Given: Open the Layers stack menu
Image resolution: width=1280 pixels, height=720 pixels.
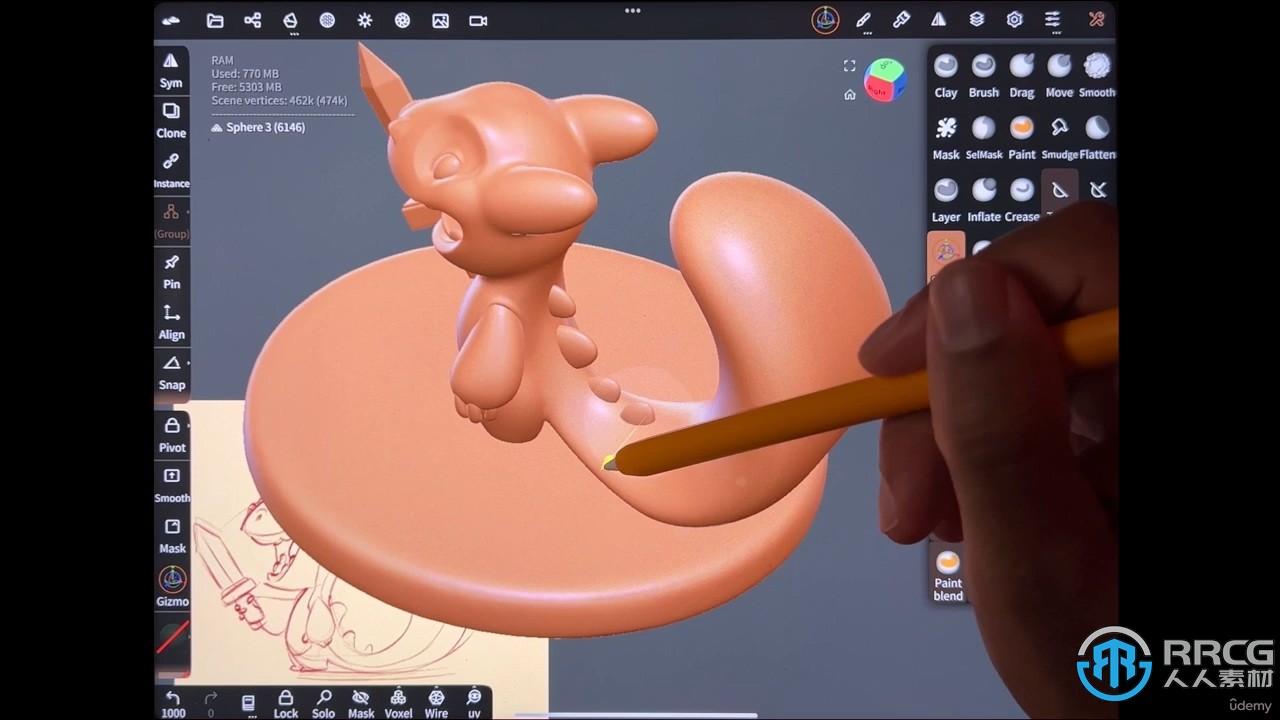Looking at the screenshot, I should pyautogui.click(x=977, y=20).
